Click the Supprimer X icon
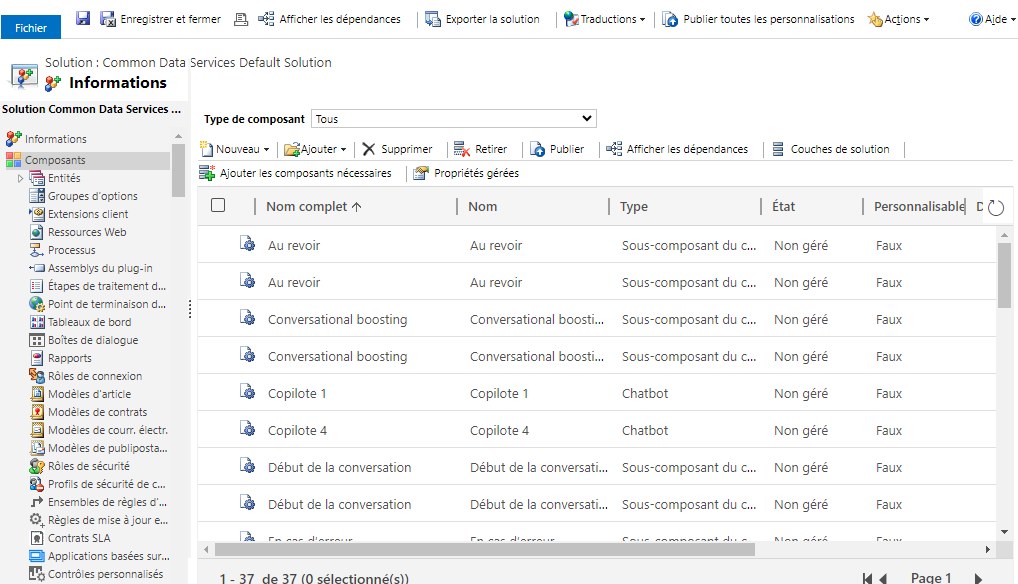1018x584 pixels. (x=369, y=149)
